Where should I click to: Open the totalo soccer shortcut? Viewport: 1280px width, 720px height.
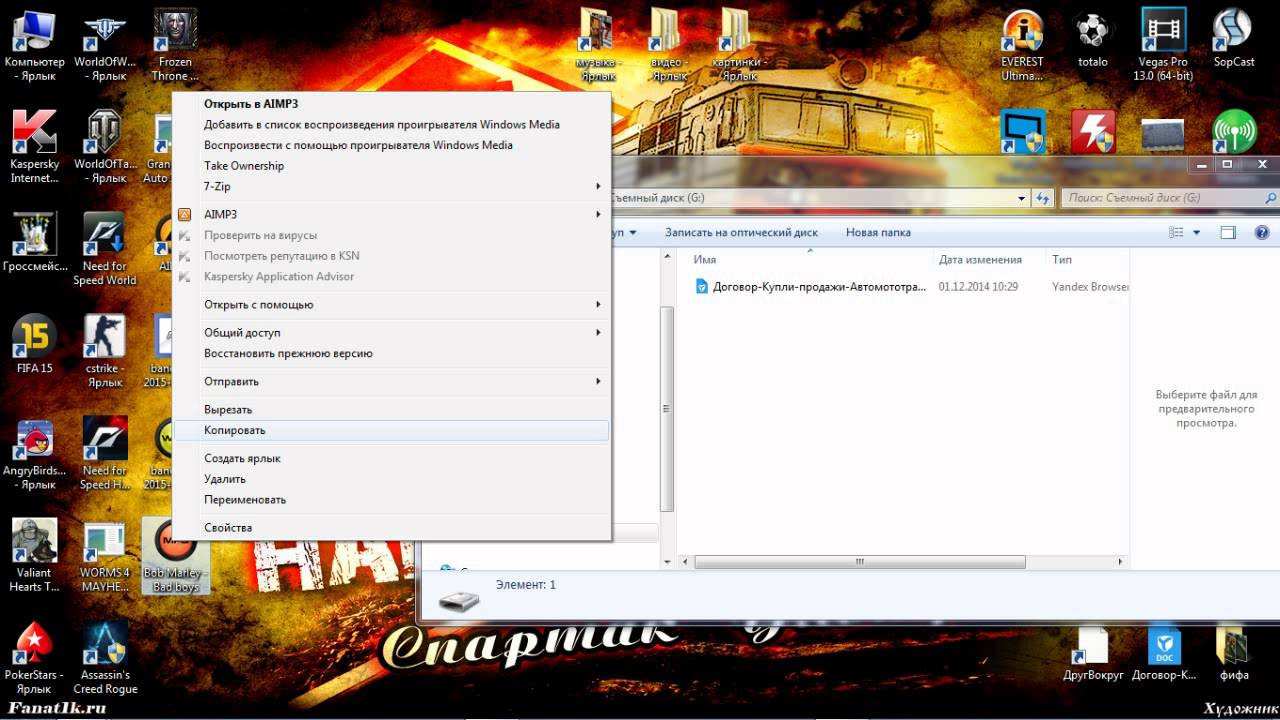pos(1092,40)
